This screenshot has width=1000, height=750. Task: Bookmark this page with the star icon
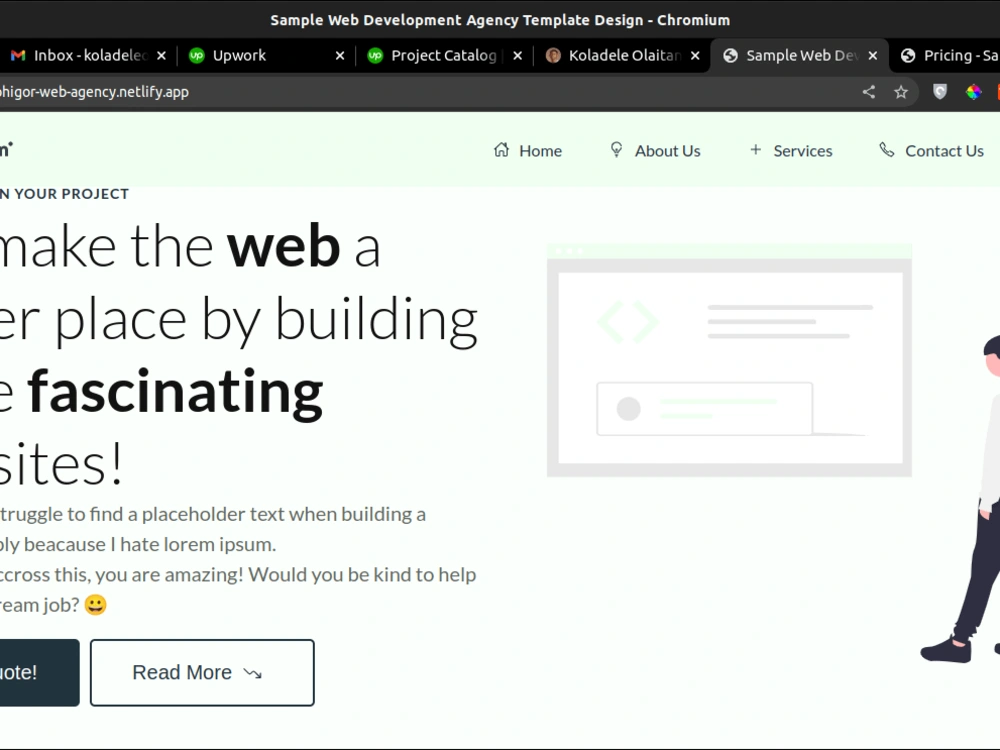click(901, 92)
